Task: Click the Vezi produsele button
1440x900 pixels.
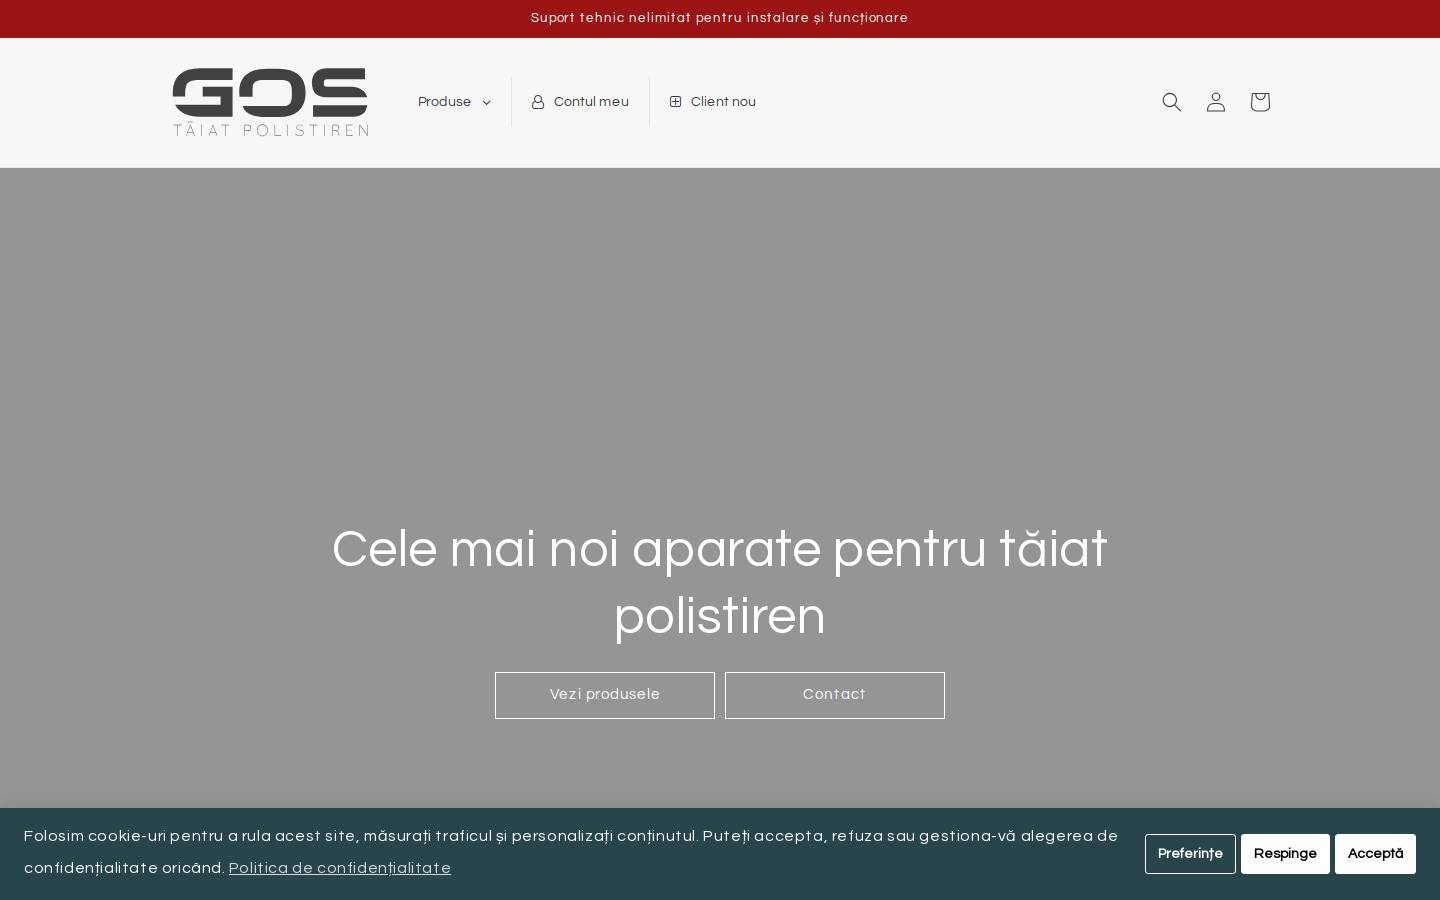Action: point(605,695)
